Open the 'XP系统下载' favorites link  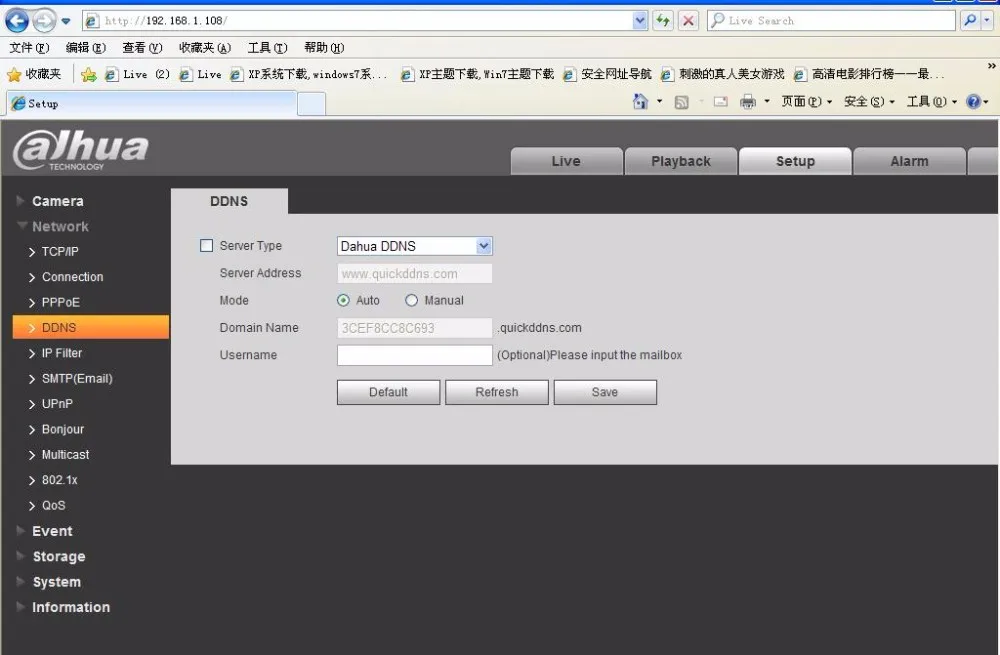click(309, 75)
